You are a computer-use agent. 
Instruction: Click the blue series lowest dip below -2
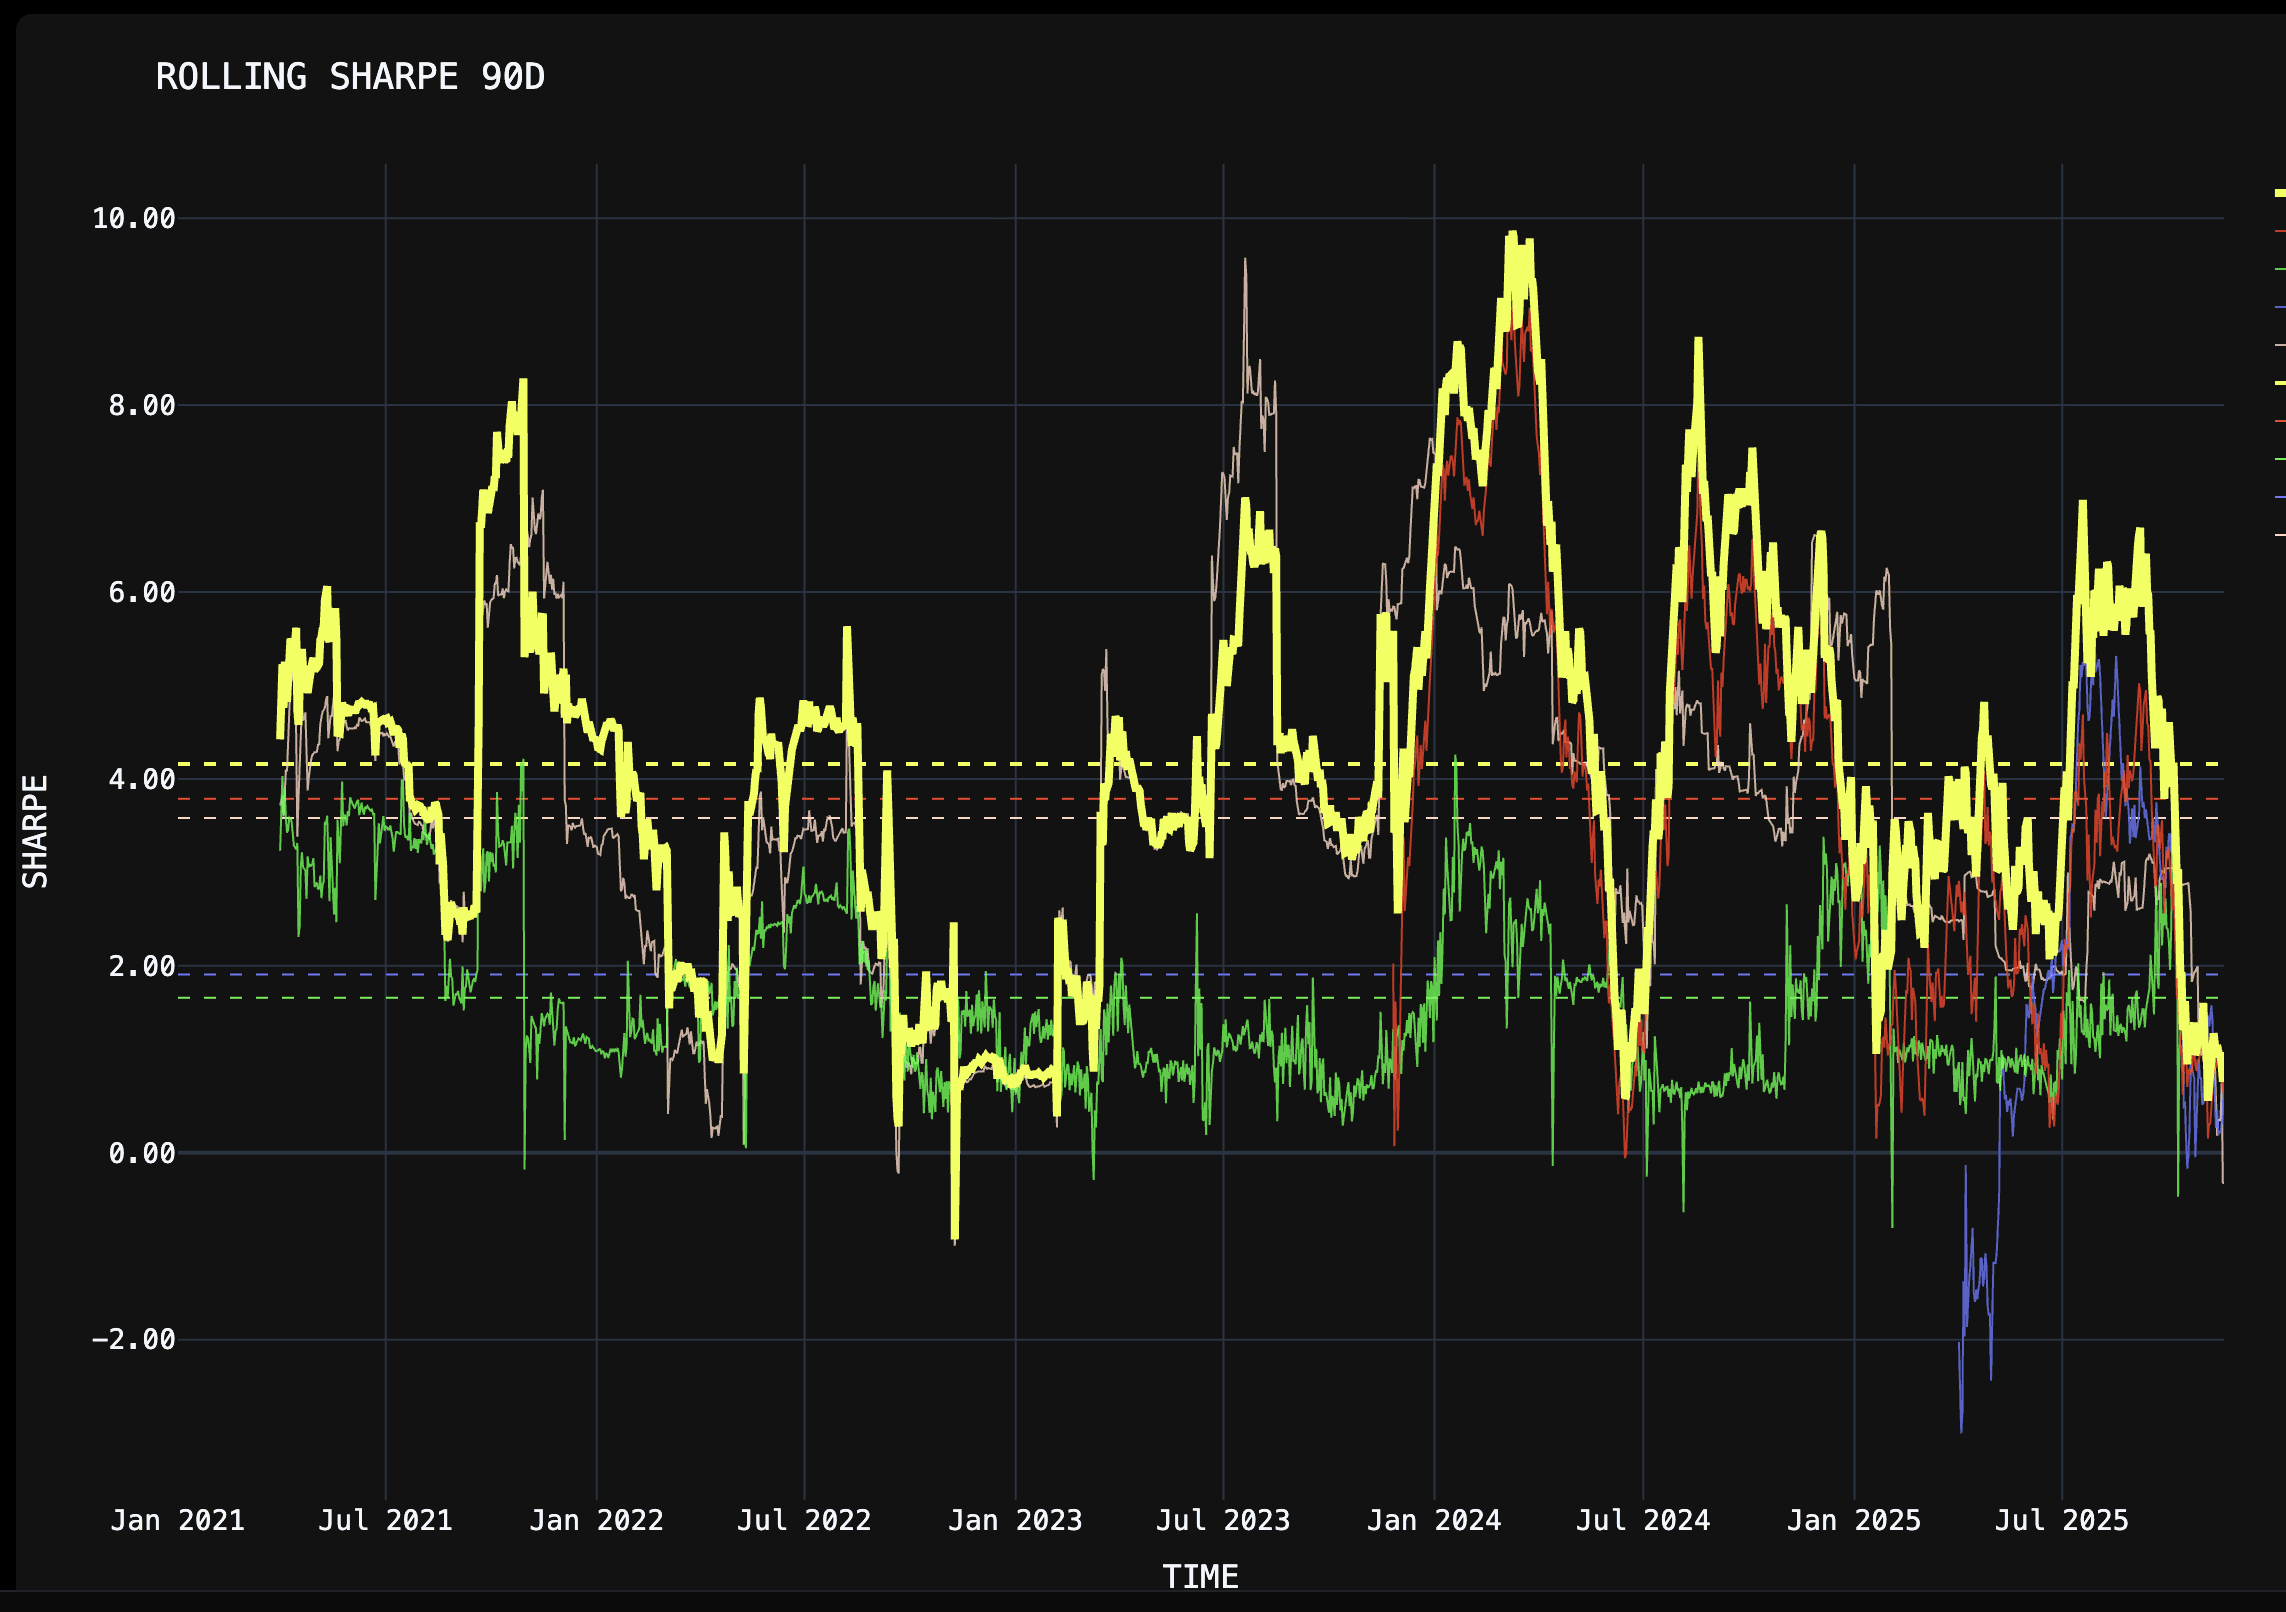click(1961, 1428)
